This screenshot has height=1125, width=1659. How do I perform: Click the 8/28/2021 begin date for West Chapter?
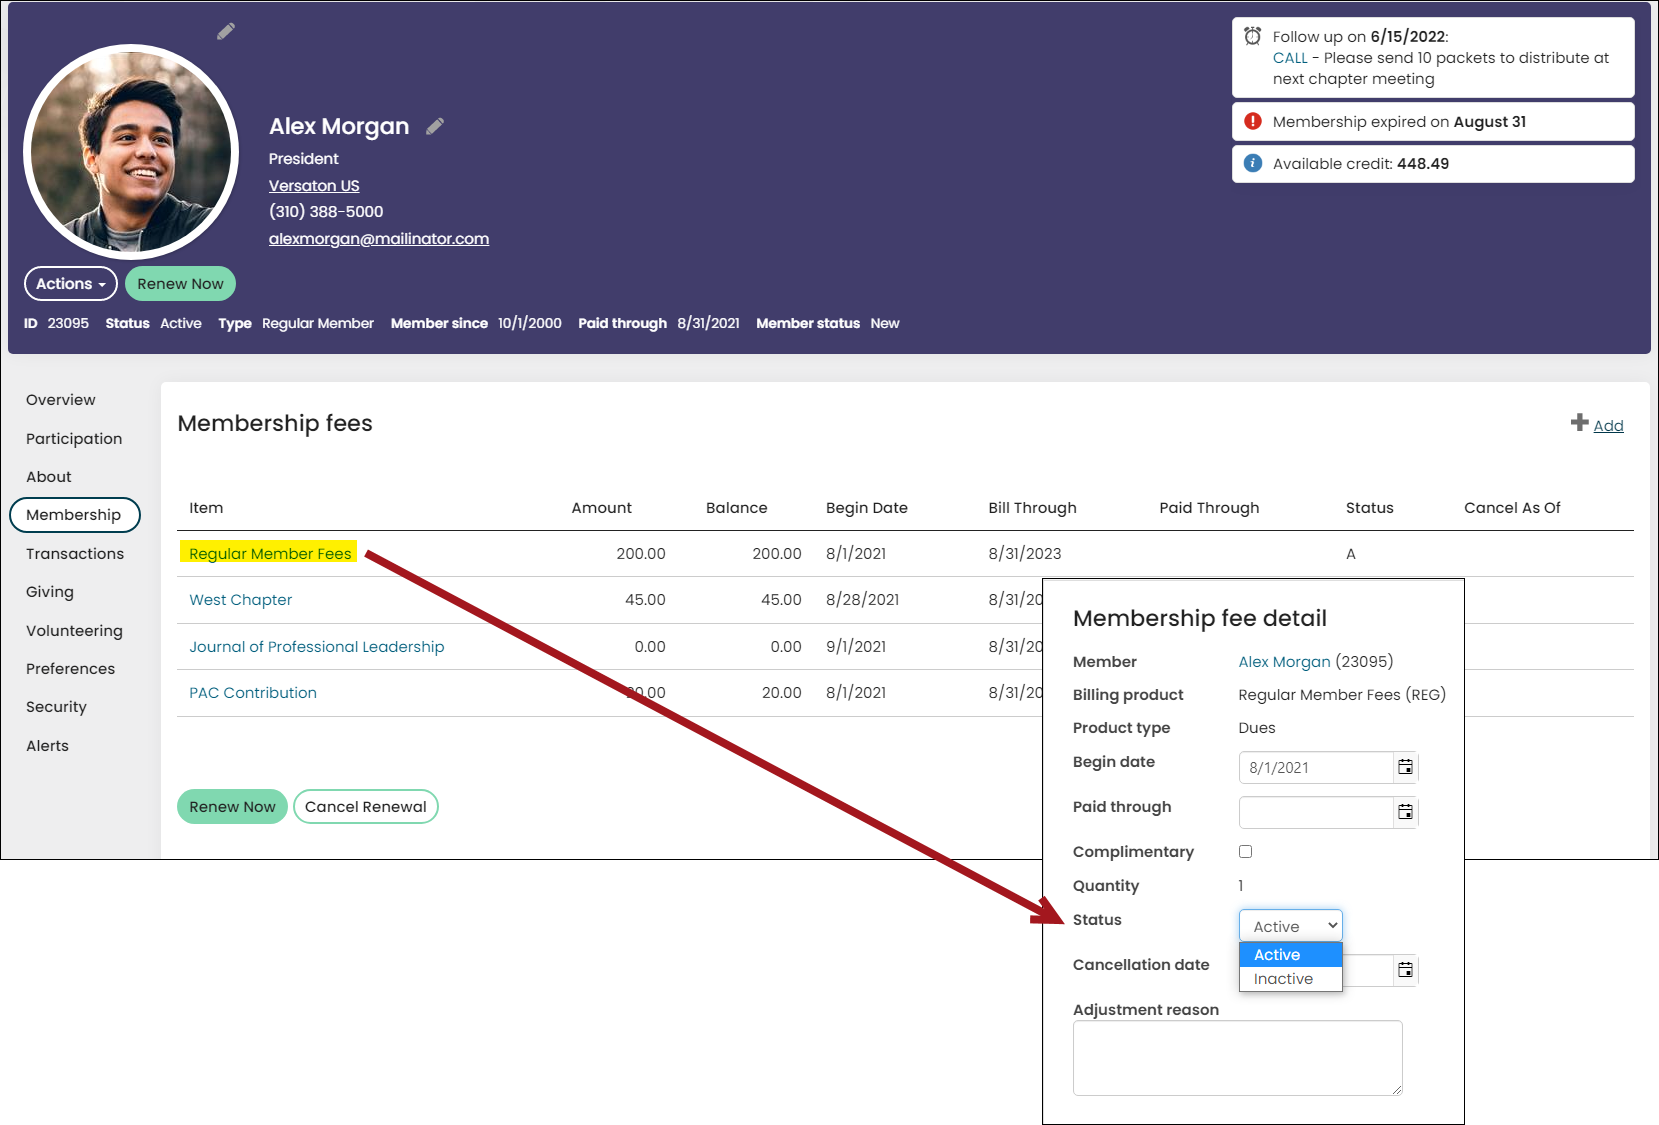[x=863, y=600]
